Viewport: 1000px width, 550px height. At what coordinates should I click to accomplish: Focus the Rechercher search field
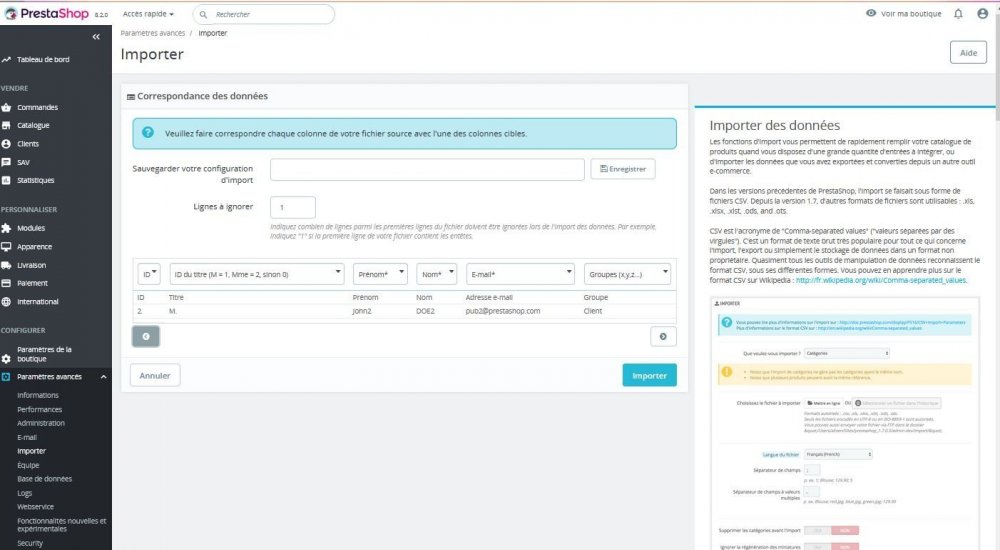[263, 14]
